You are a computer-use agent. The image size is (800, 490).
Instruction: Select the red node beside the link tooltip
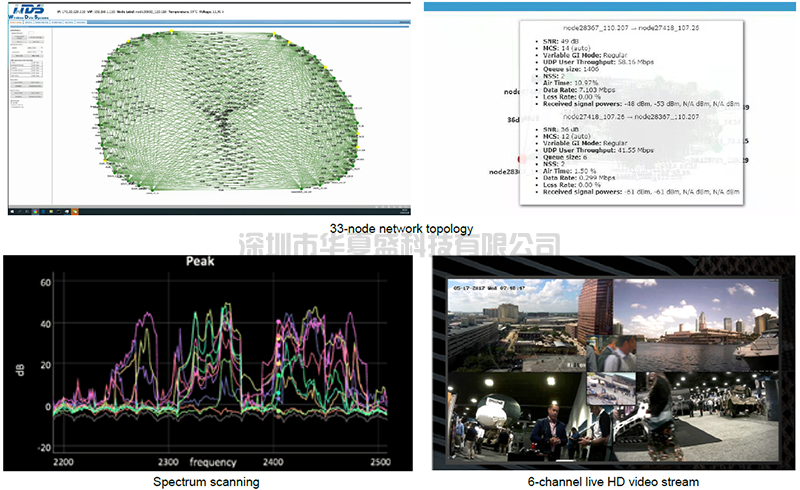521,159
